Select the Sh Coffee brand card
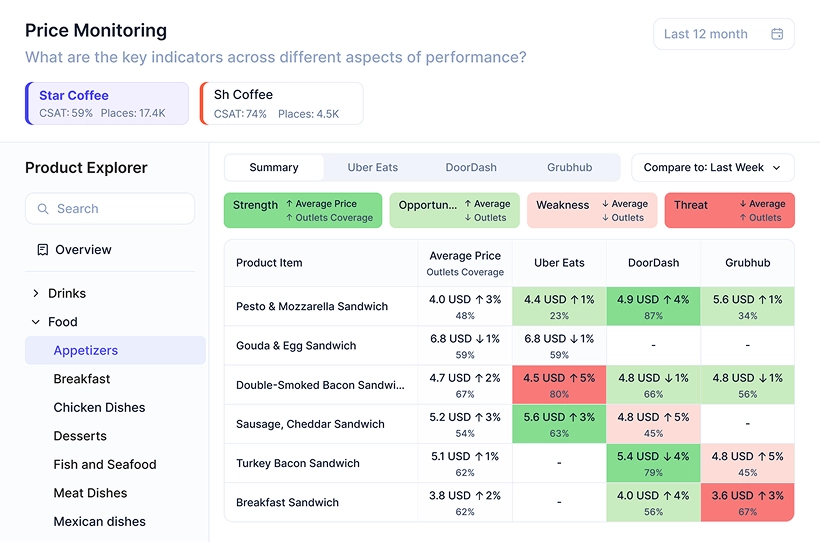The width and height of the screenshot is (820, 542). click(282, 104)
